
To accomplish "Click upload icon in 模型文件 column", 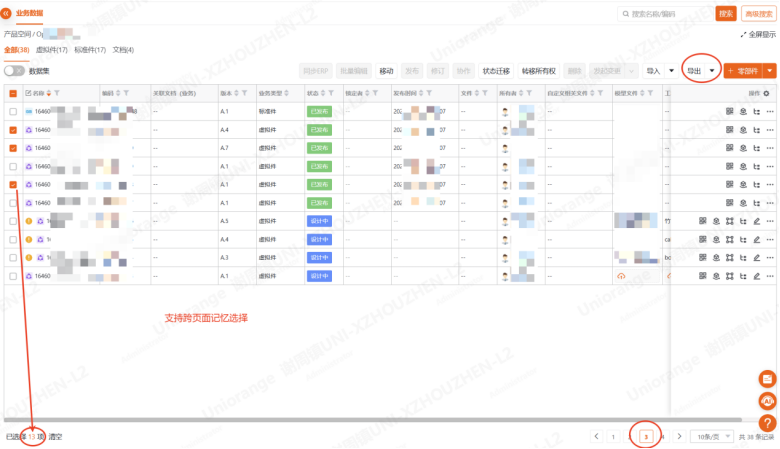I will pyautogui.click(x=621, y=276).
